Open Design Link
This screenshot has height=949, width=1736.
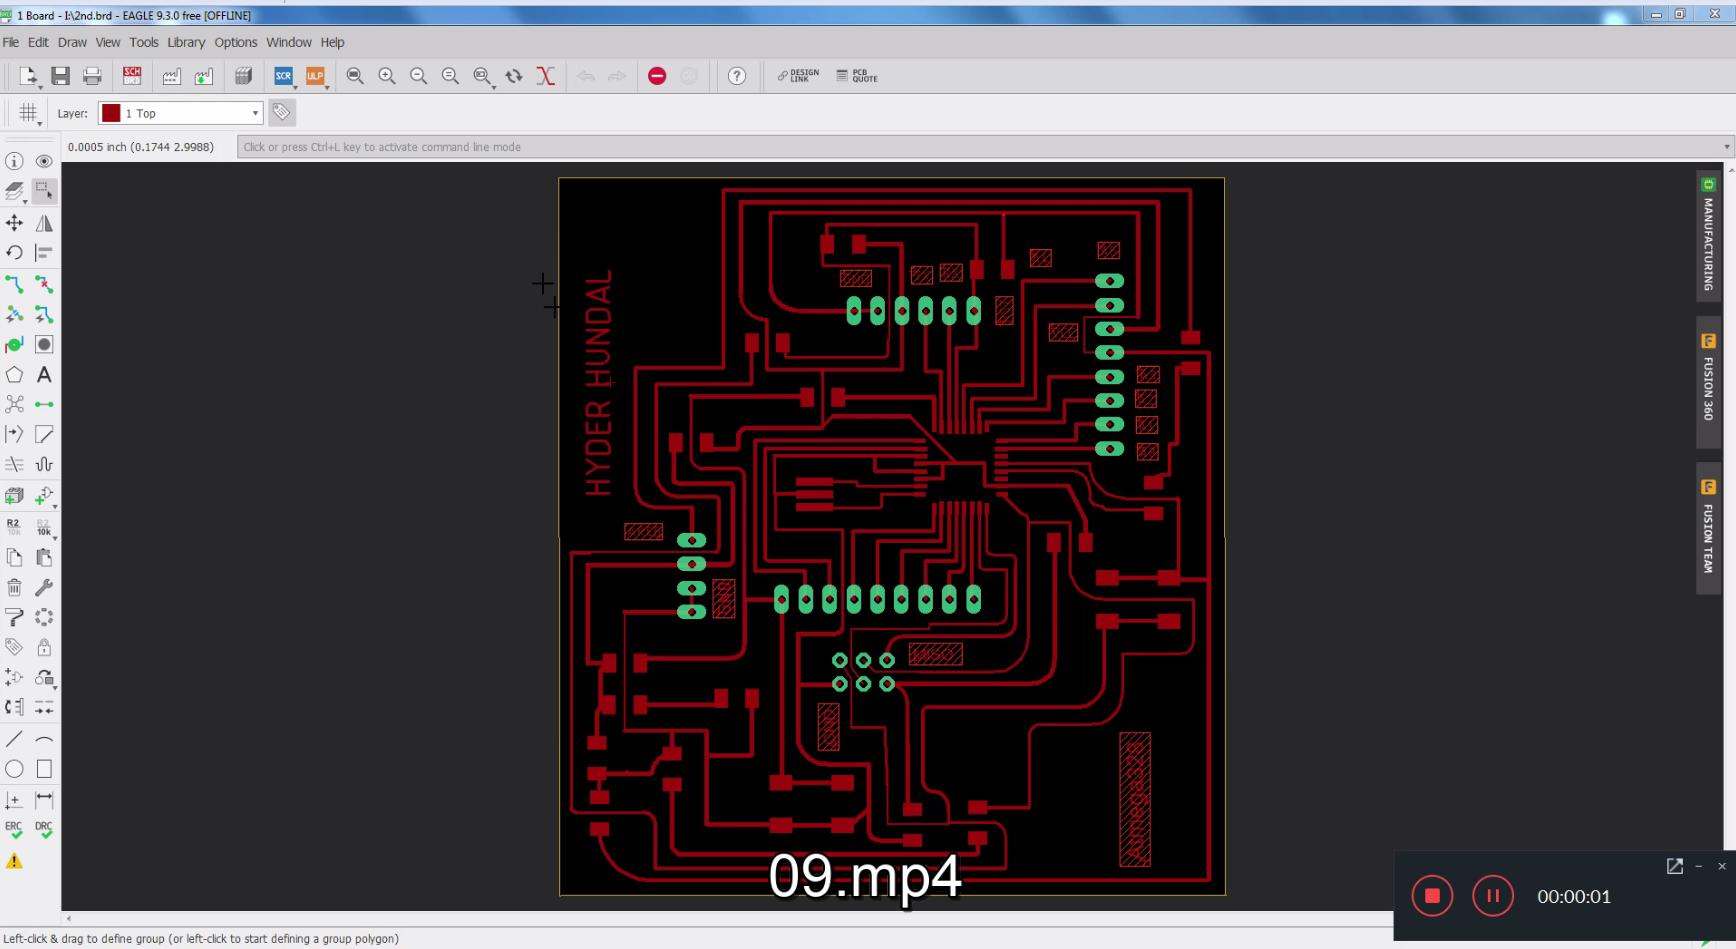point(798,76)
